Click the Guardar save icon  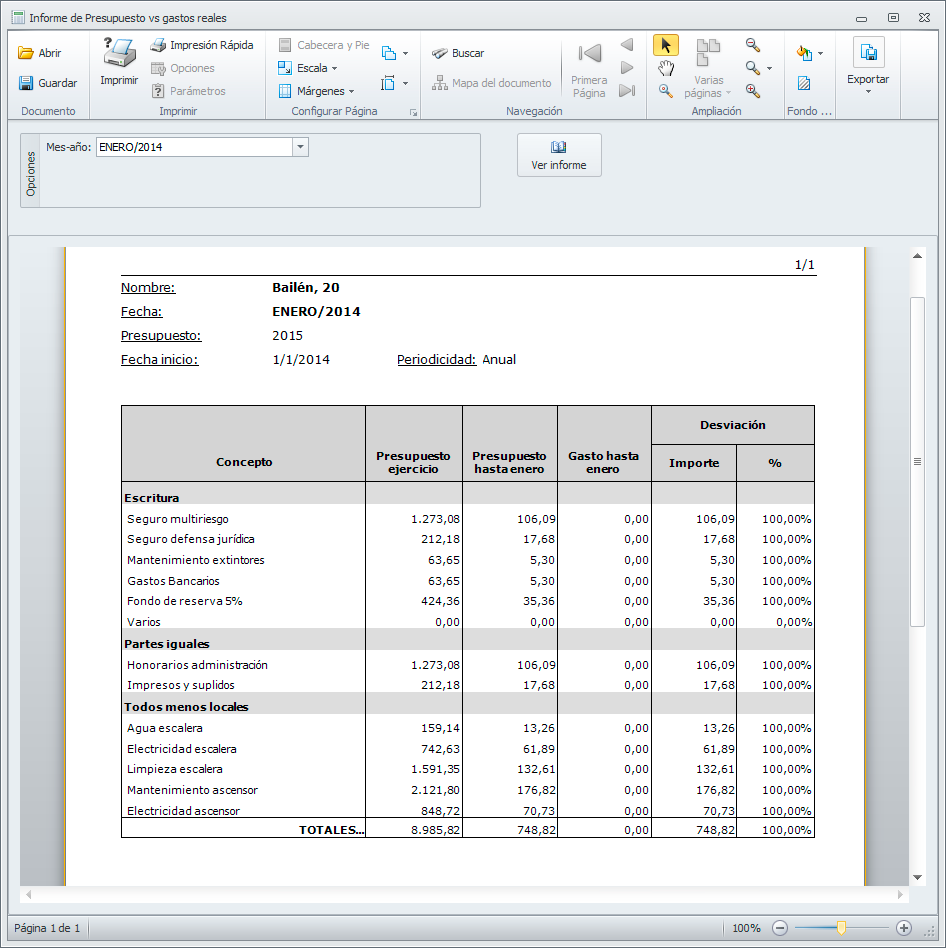coord(26,83)
